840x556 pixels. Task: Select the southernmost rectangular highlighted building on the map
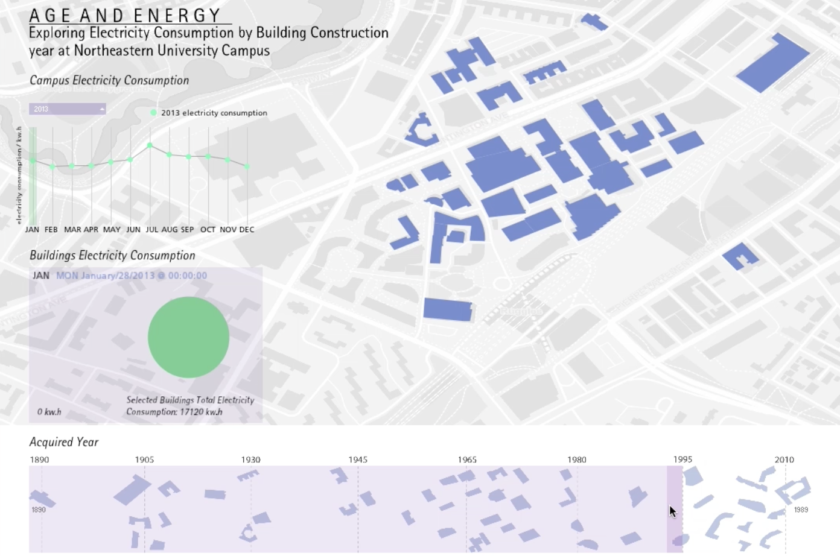click(448, 310)
